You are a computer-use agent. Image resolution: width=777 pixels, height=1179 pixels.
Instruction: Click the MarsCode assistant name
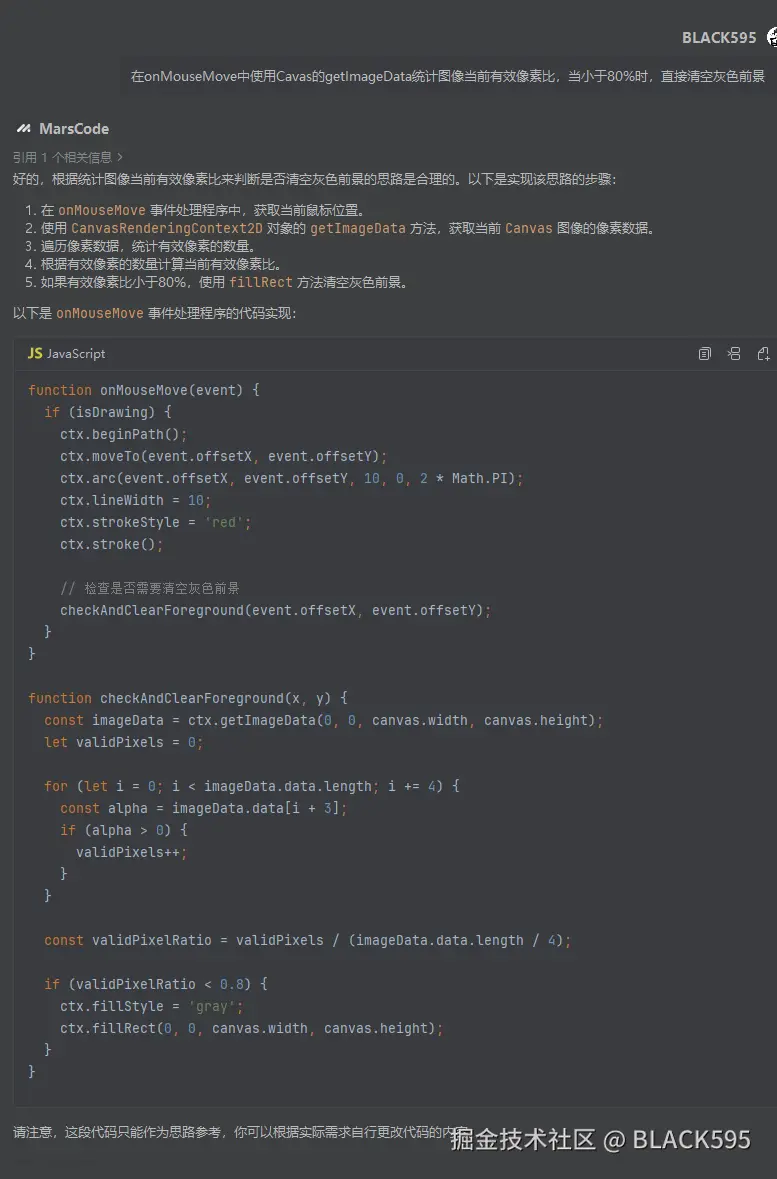click(74, 129)
